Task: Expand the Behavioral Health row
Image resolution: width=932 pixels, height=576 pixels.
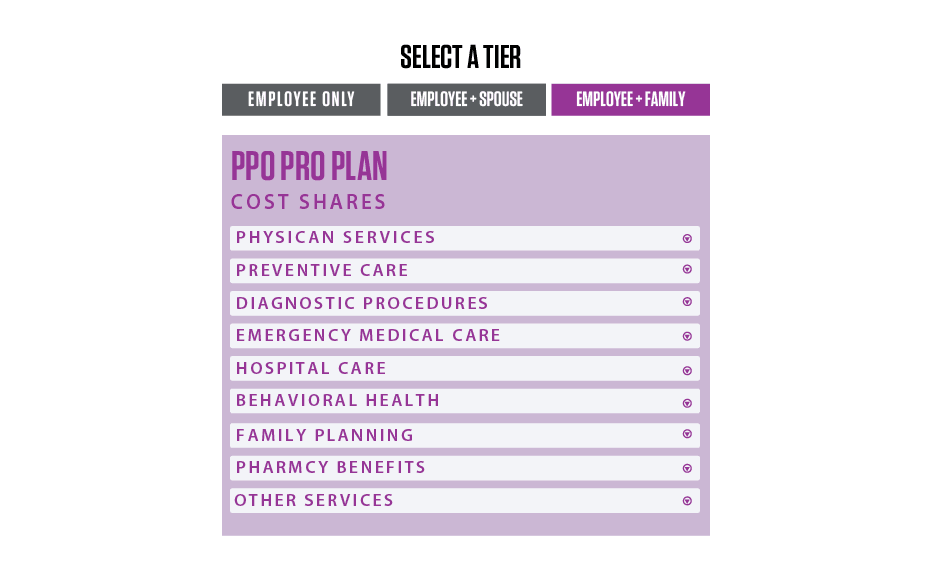Action: click(x=465, y=401)
